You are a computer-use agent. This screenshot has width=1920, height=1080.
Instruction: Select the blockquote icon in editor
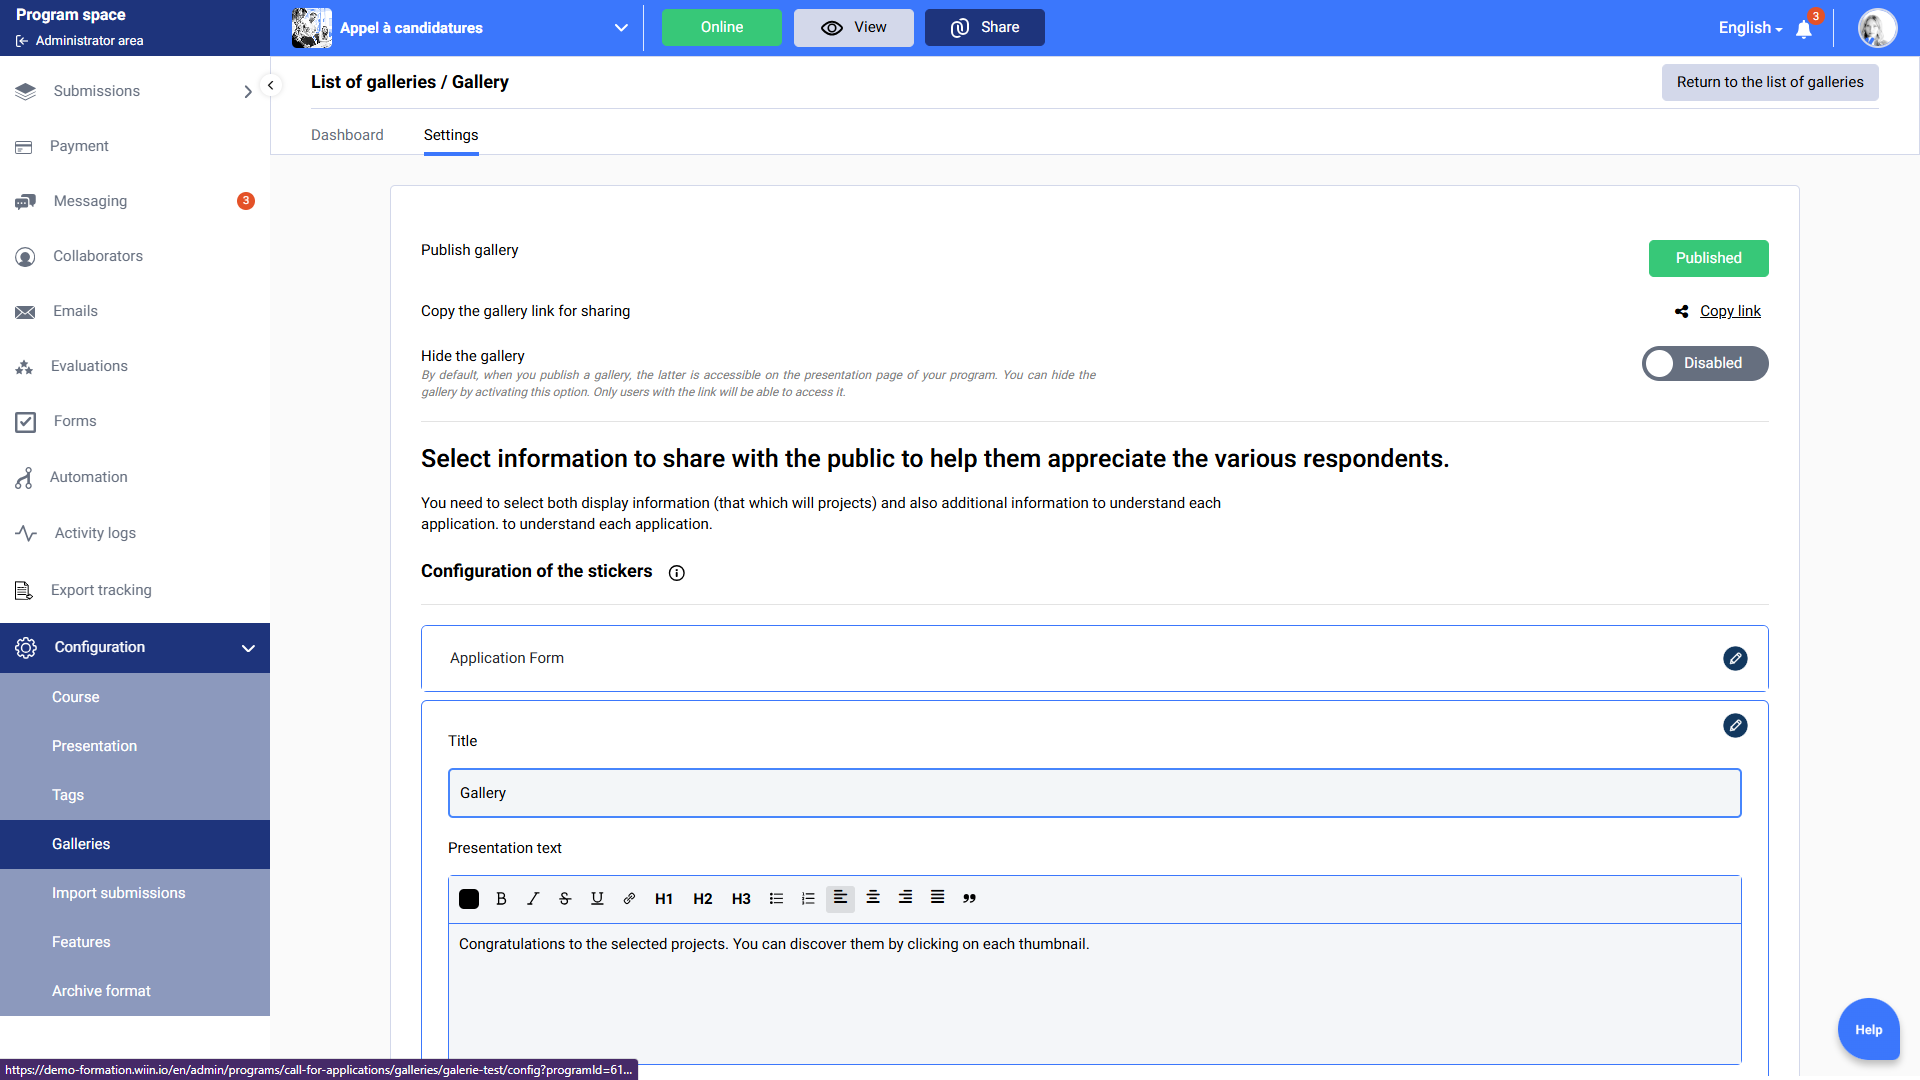pos(969,898)
